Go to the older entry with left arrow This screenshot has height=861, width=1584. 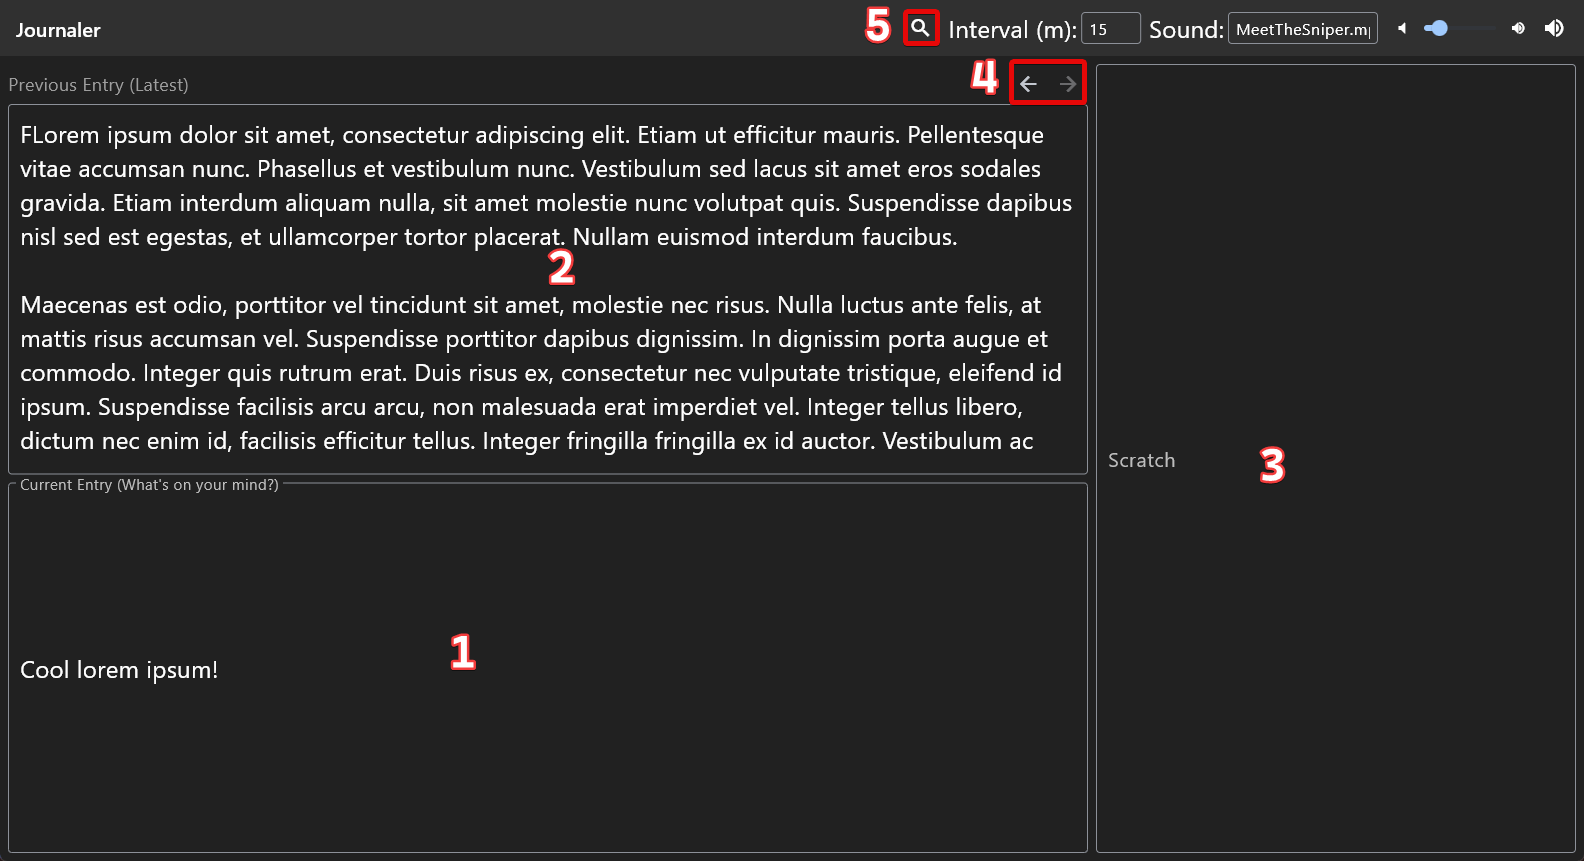[1028, 84]
